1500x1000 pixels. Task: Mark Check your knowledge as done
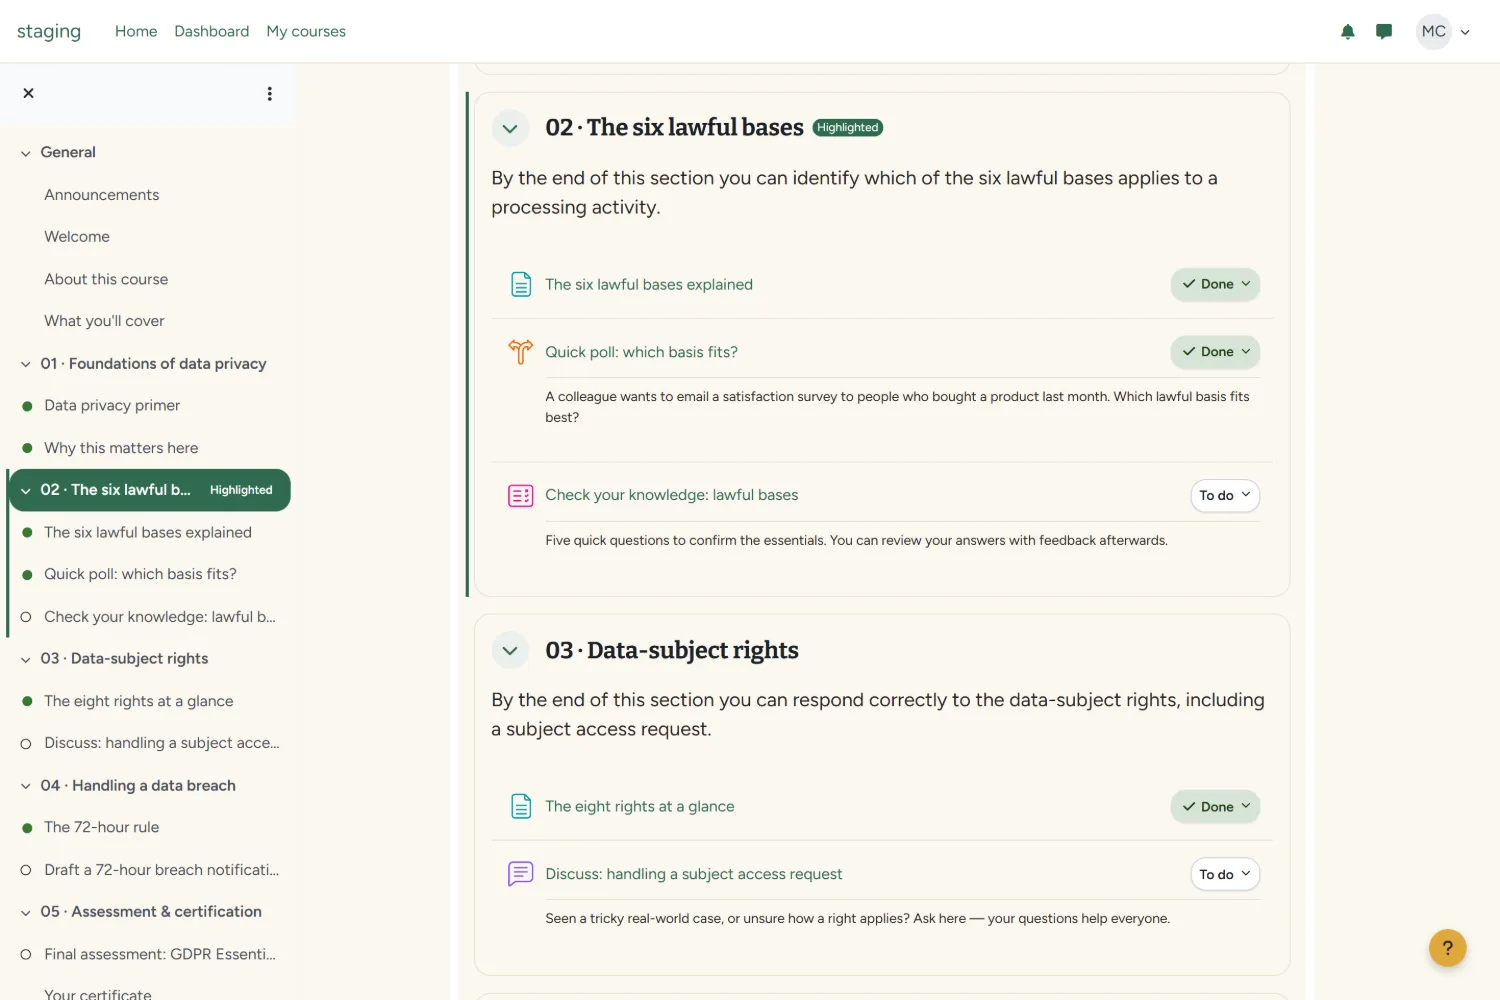pyautogui.click(x=1225, y=495)
